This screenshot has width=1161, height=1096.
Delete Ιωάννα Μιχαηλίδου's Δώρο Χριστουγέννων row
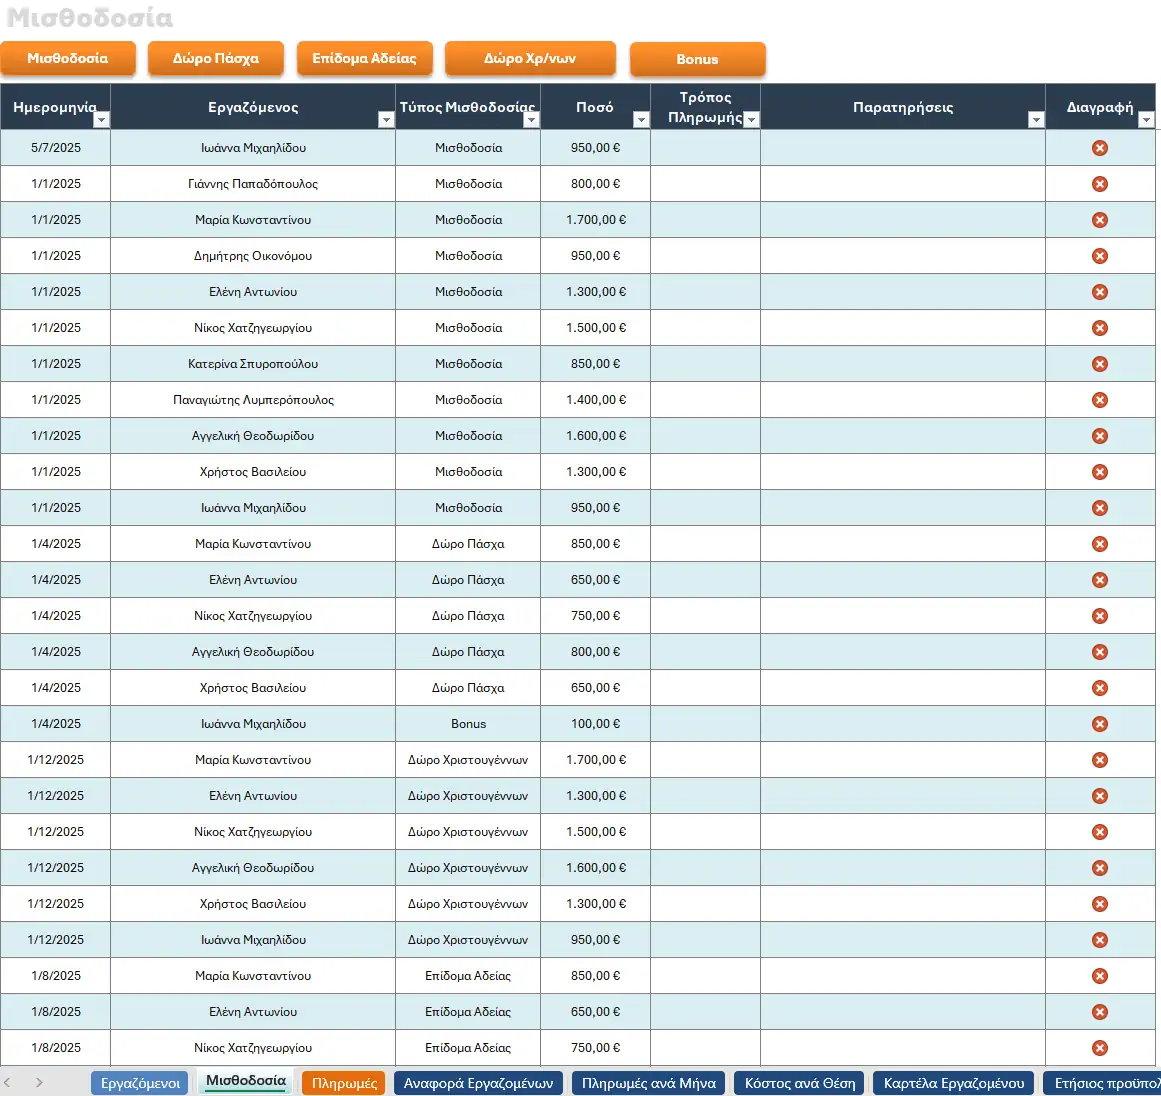point(1100,940)
